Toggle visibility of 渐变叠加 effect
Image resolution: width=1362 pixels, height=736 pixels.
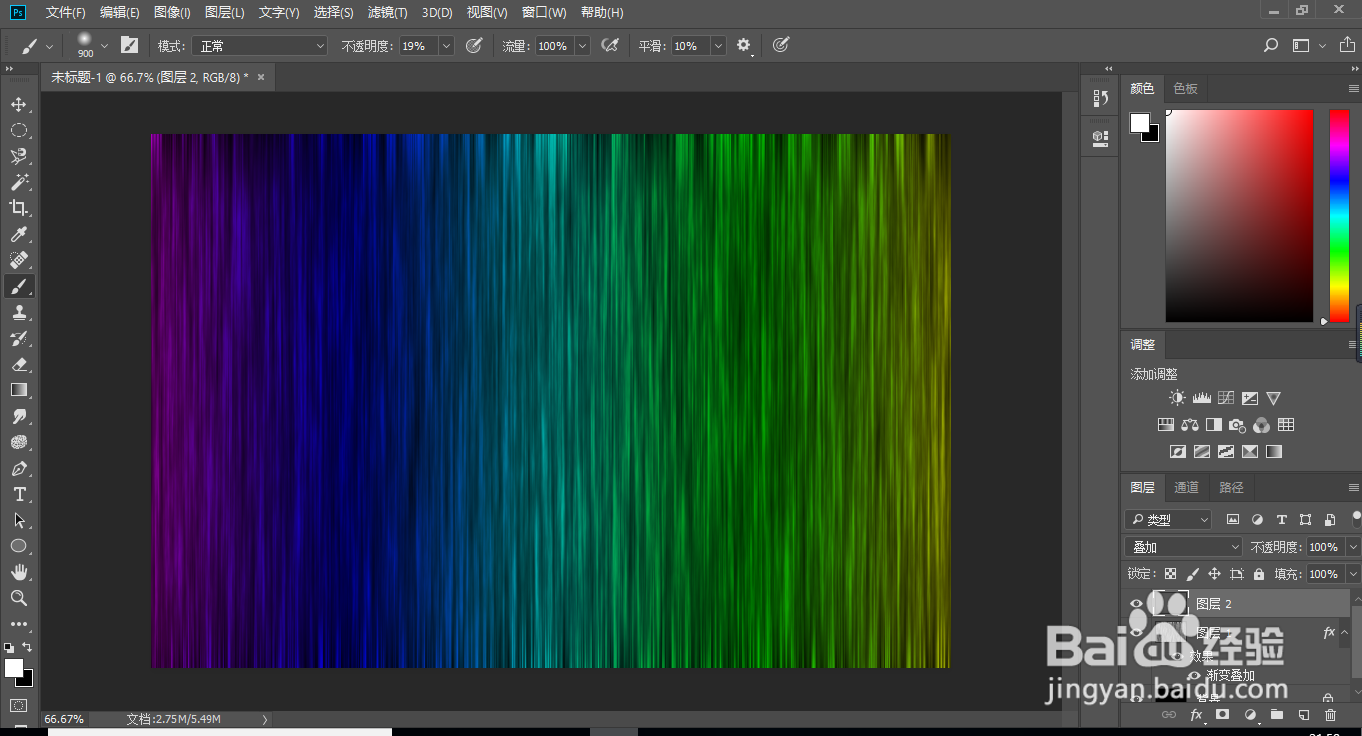pos(1193,676)
